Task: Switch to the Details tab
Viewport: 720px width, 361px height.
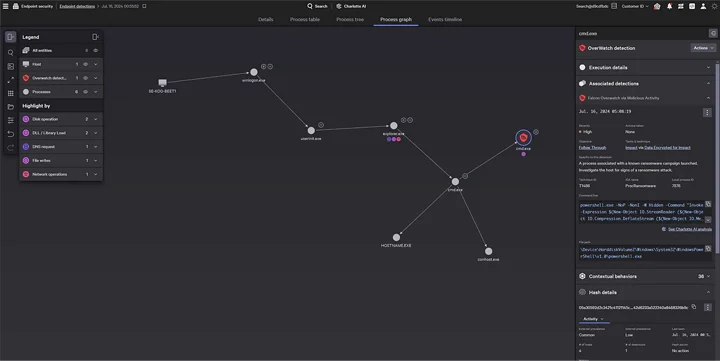Action: point(265,19)
